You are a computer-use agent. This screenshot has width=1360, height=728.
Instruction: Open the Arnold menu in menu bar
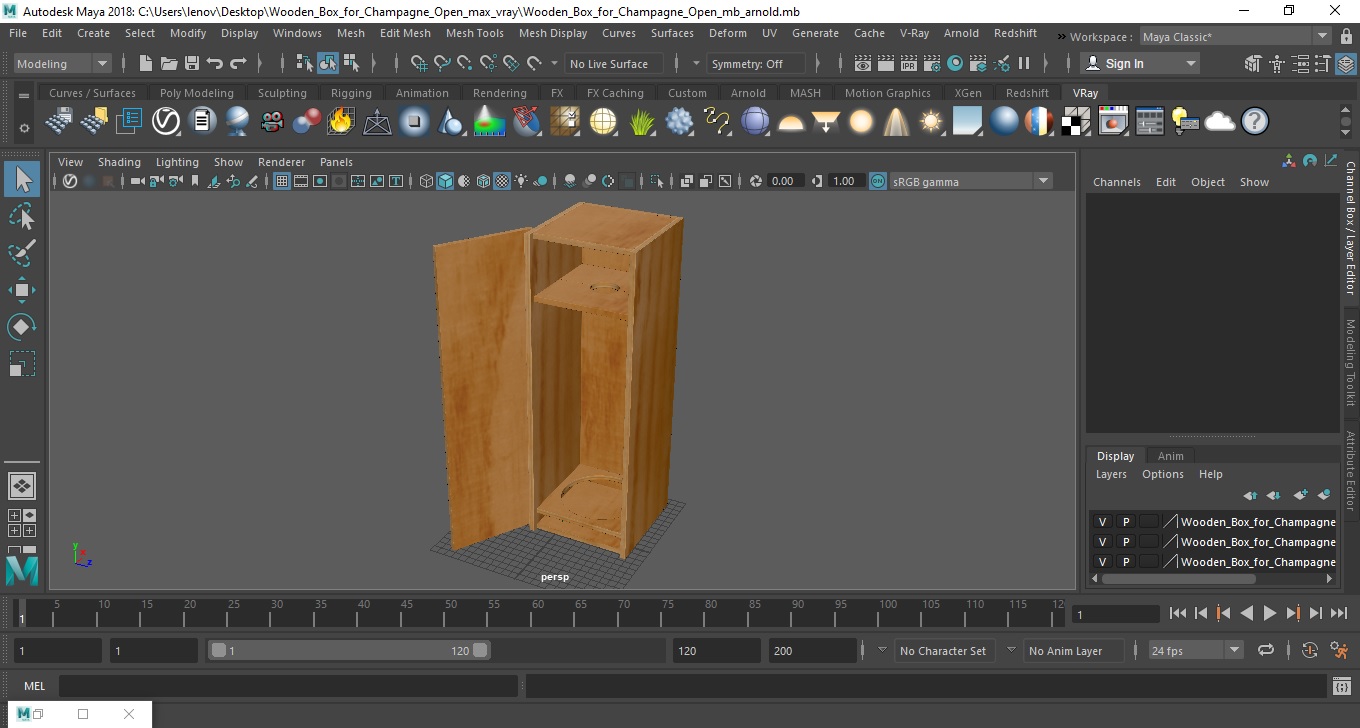[961, 33]
